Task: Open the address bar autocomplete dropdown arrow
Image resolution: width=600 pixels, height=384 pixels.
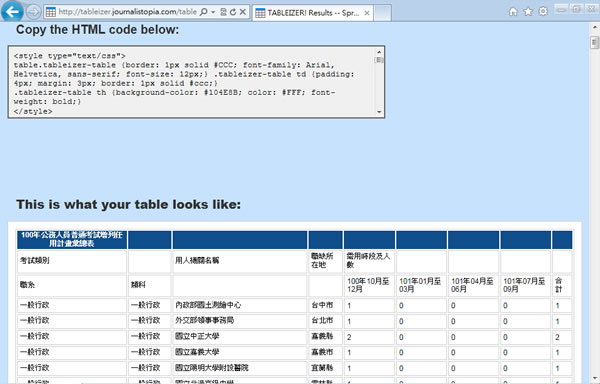Action: click(x=213, y=12)
